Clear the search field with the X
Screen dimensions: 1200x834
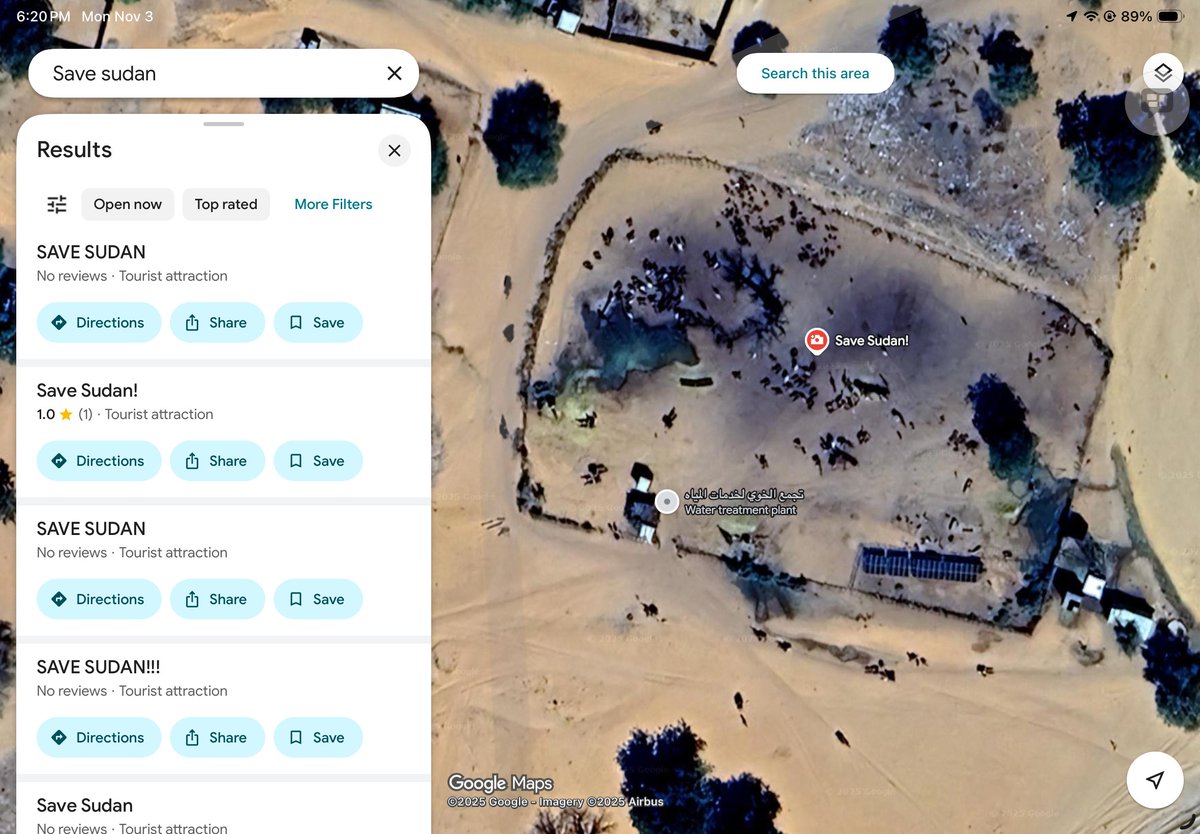393,72
